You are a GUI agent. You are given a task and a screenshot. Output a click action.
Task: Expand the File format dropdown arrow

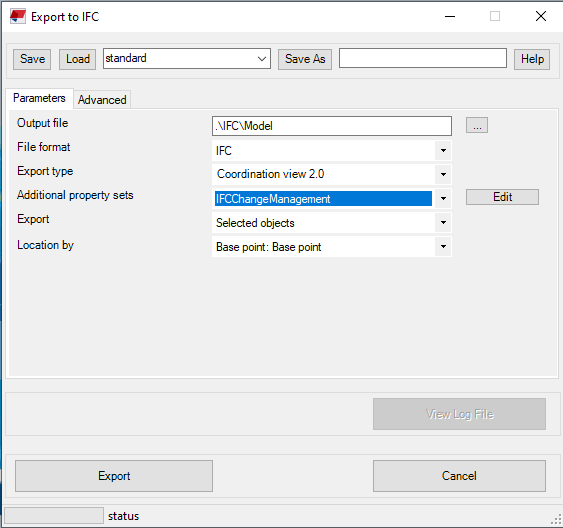[x=443, y=150]
